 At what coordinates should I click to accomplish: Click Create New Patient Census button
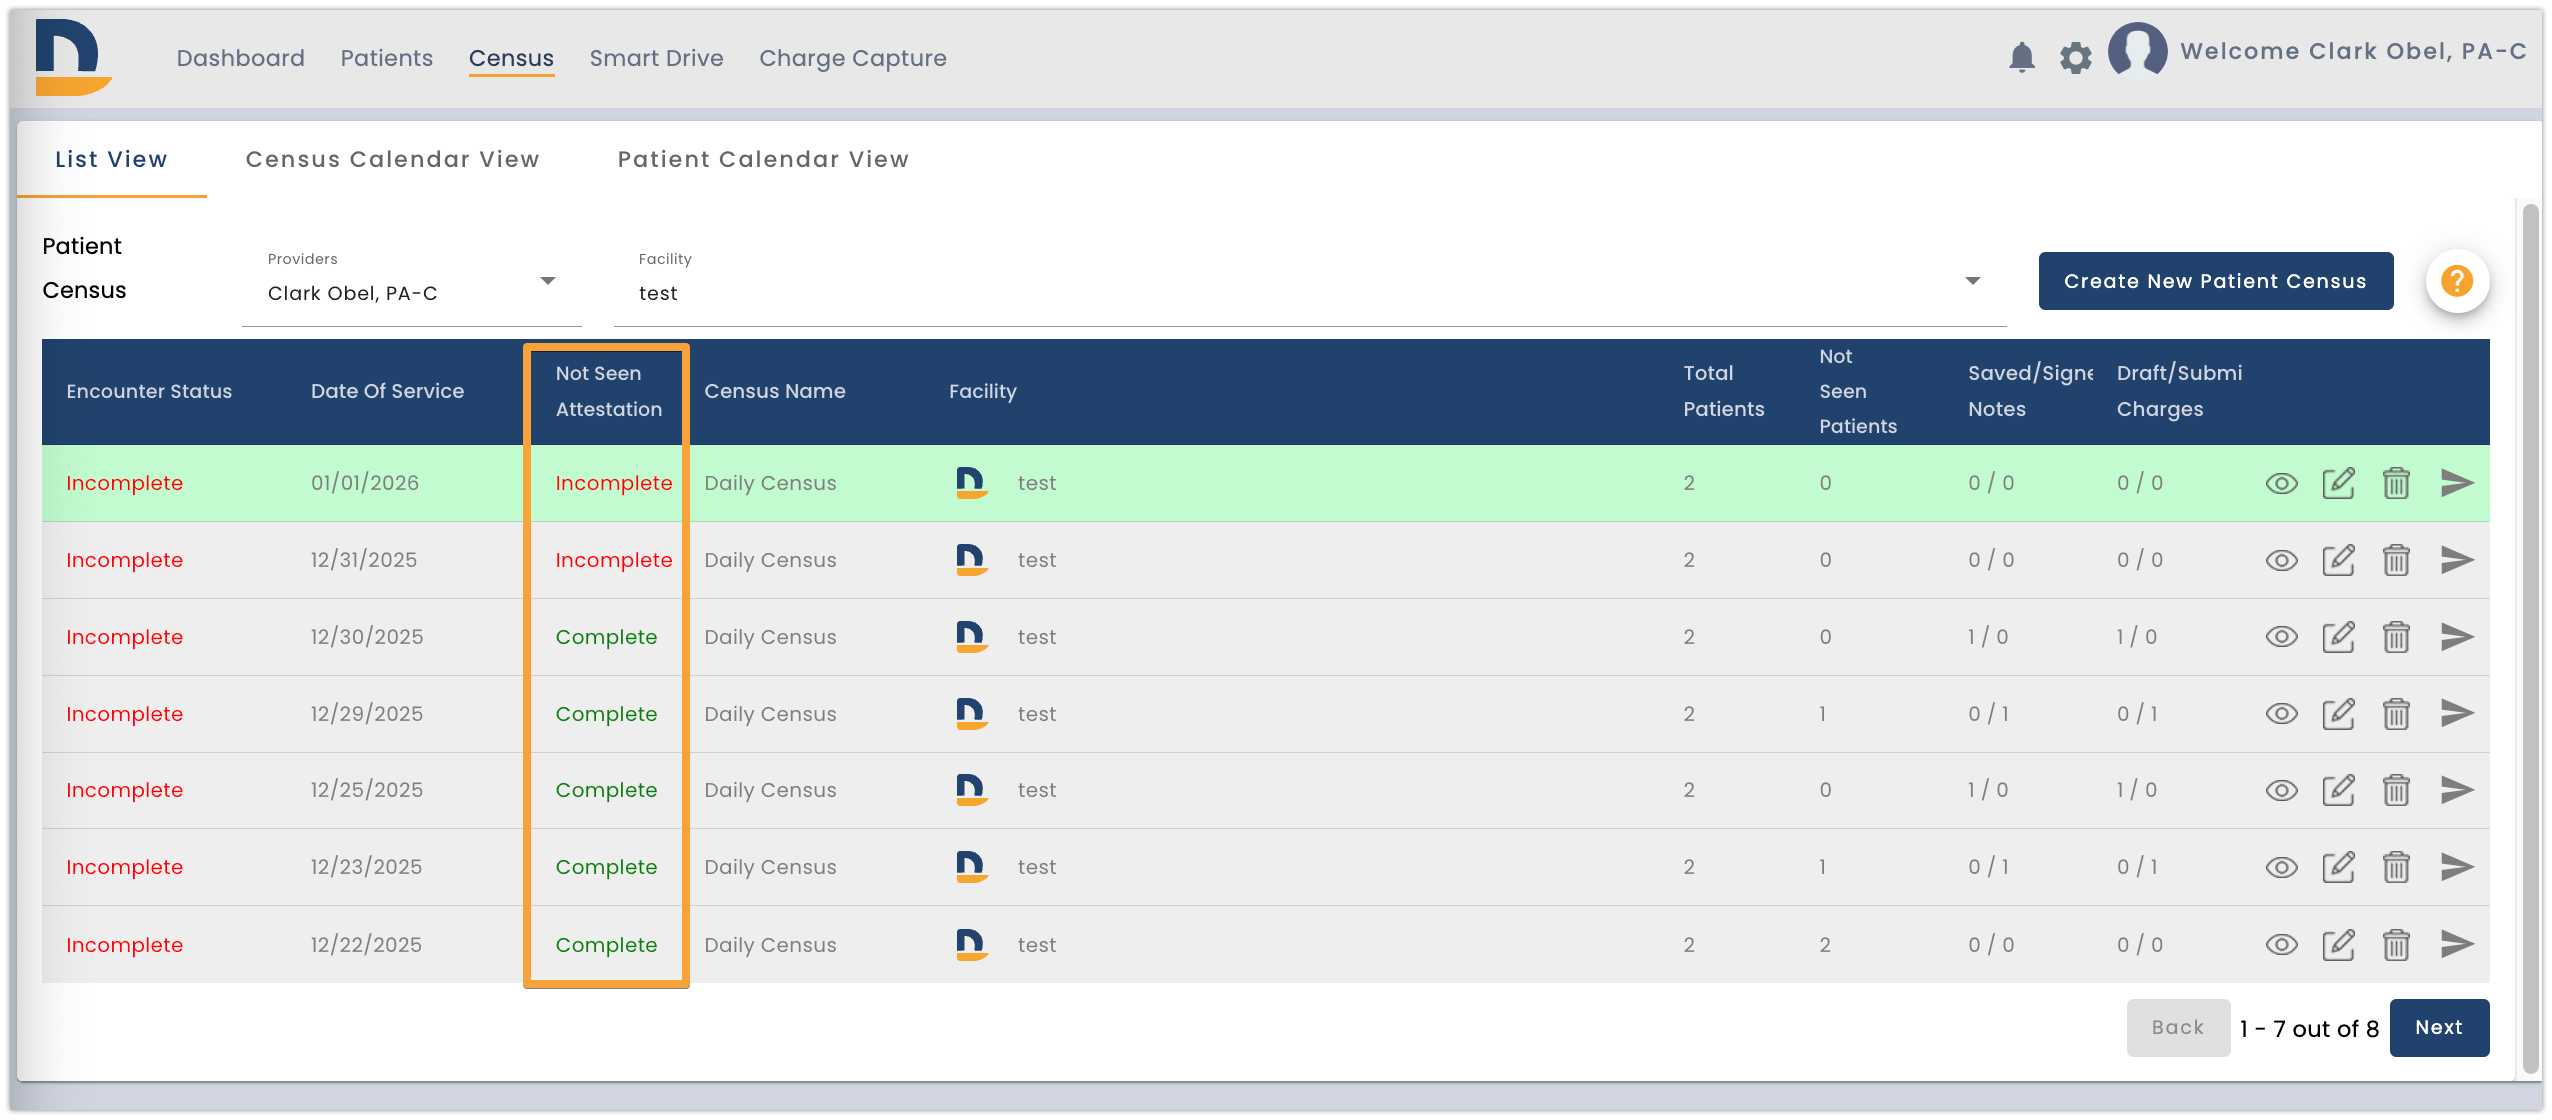click(x=2216, y=281)
